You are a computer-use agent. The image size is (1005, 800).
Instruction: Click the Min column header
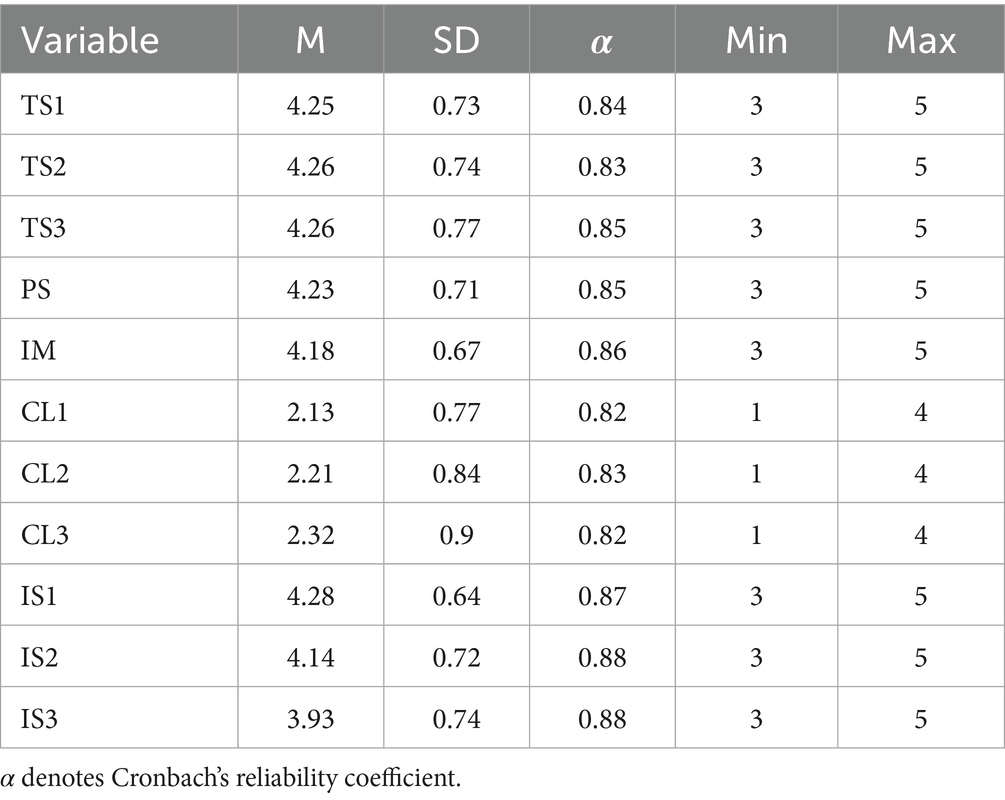(755, 40)
